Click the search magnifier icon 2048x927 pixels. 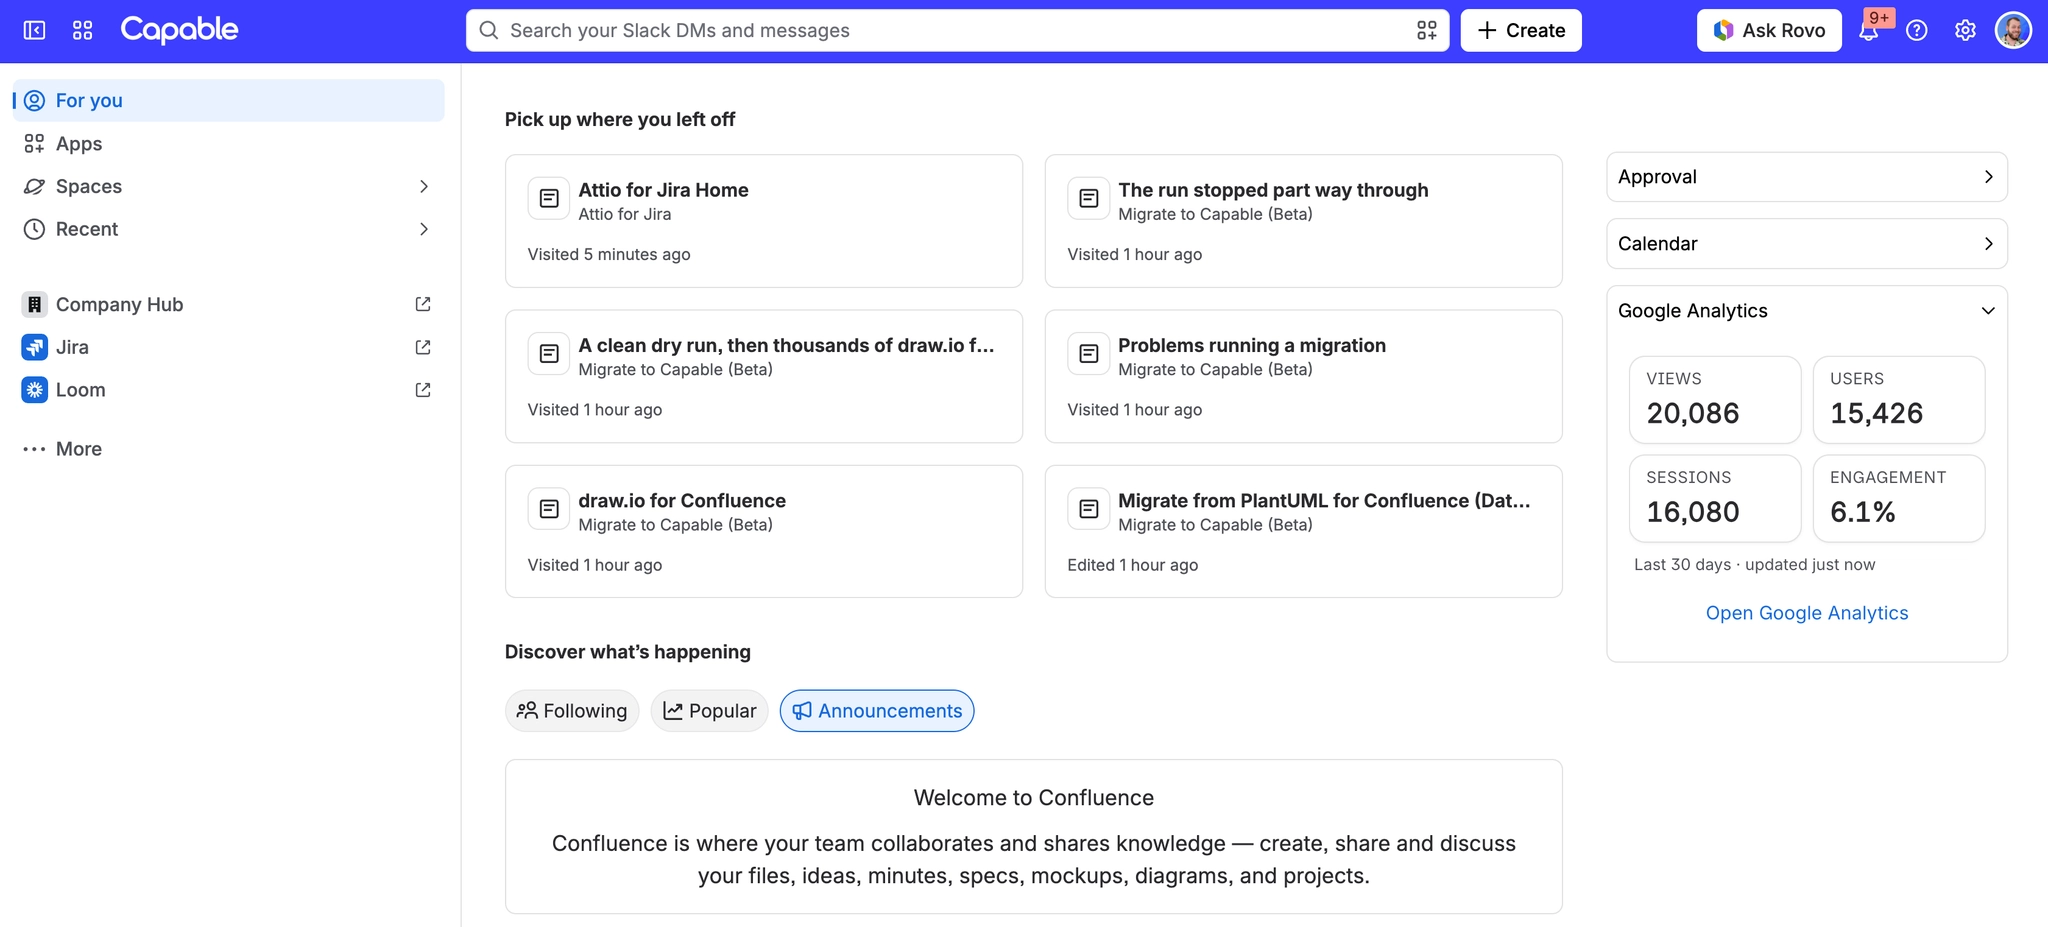(x=489, y=30)
